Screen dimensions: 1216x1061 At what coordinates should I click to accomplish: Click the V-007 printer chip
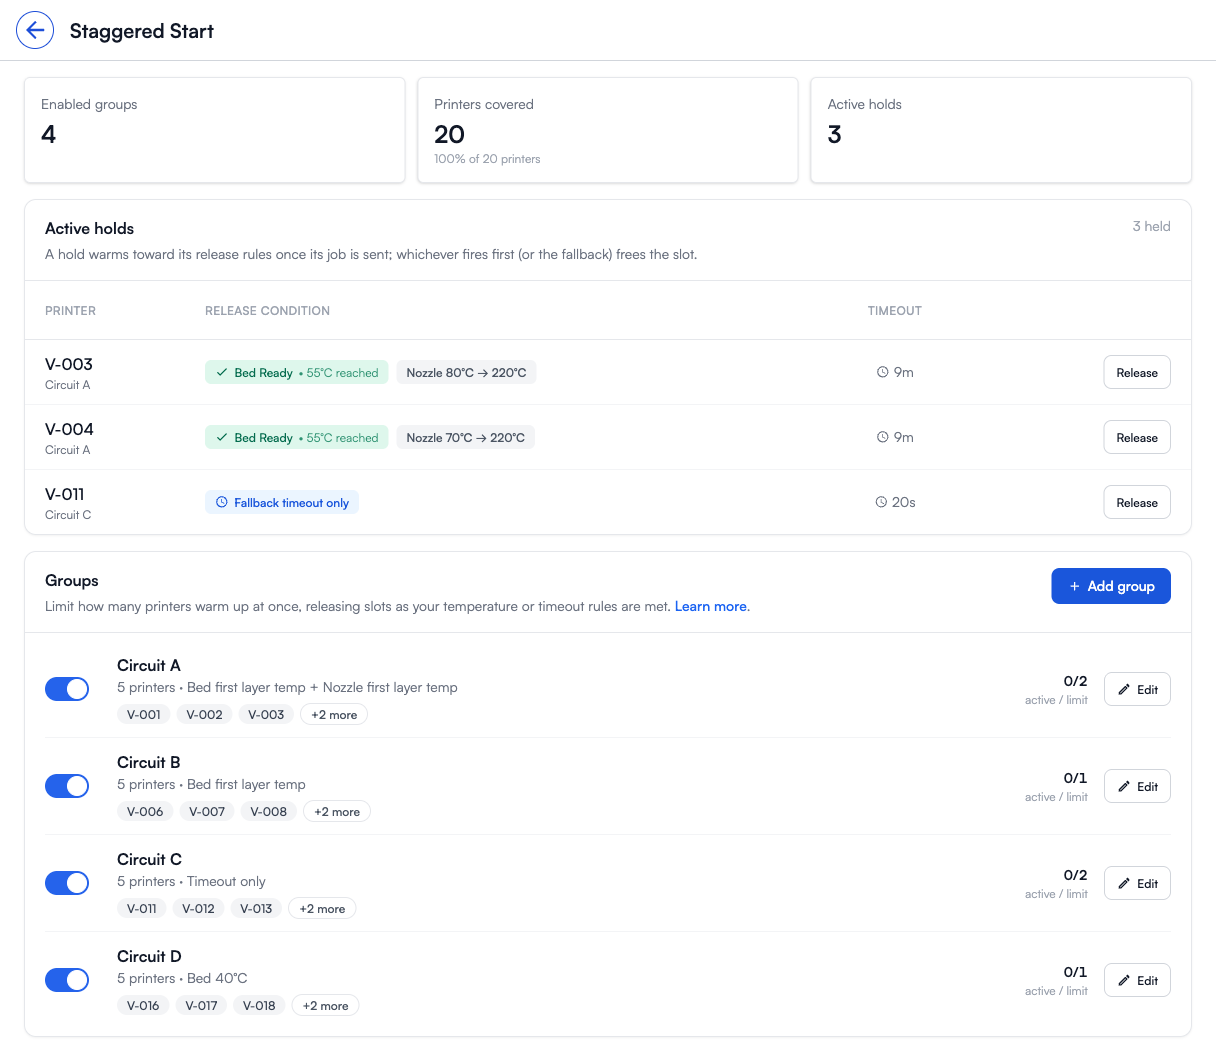(x=207, y=812)
